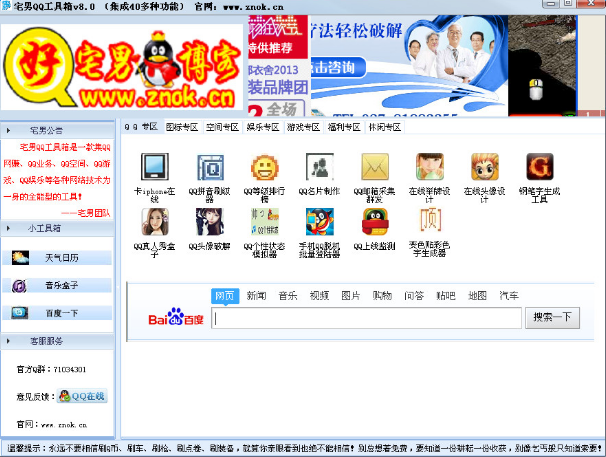Select Baidu 网页 search category
This screenshot has height=457, width=606.
(225, 296)
